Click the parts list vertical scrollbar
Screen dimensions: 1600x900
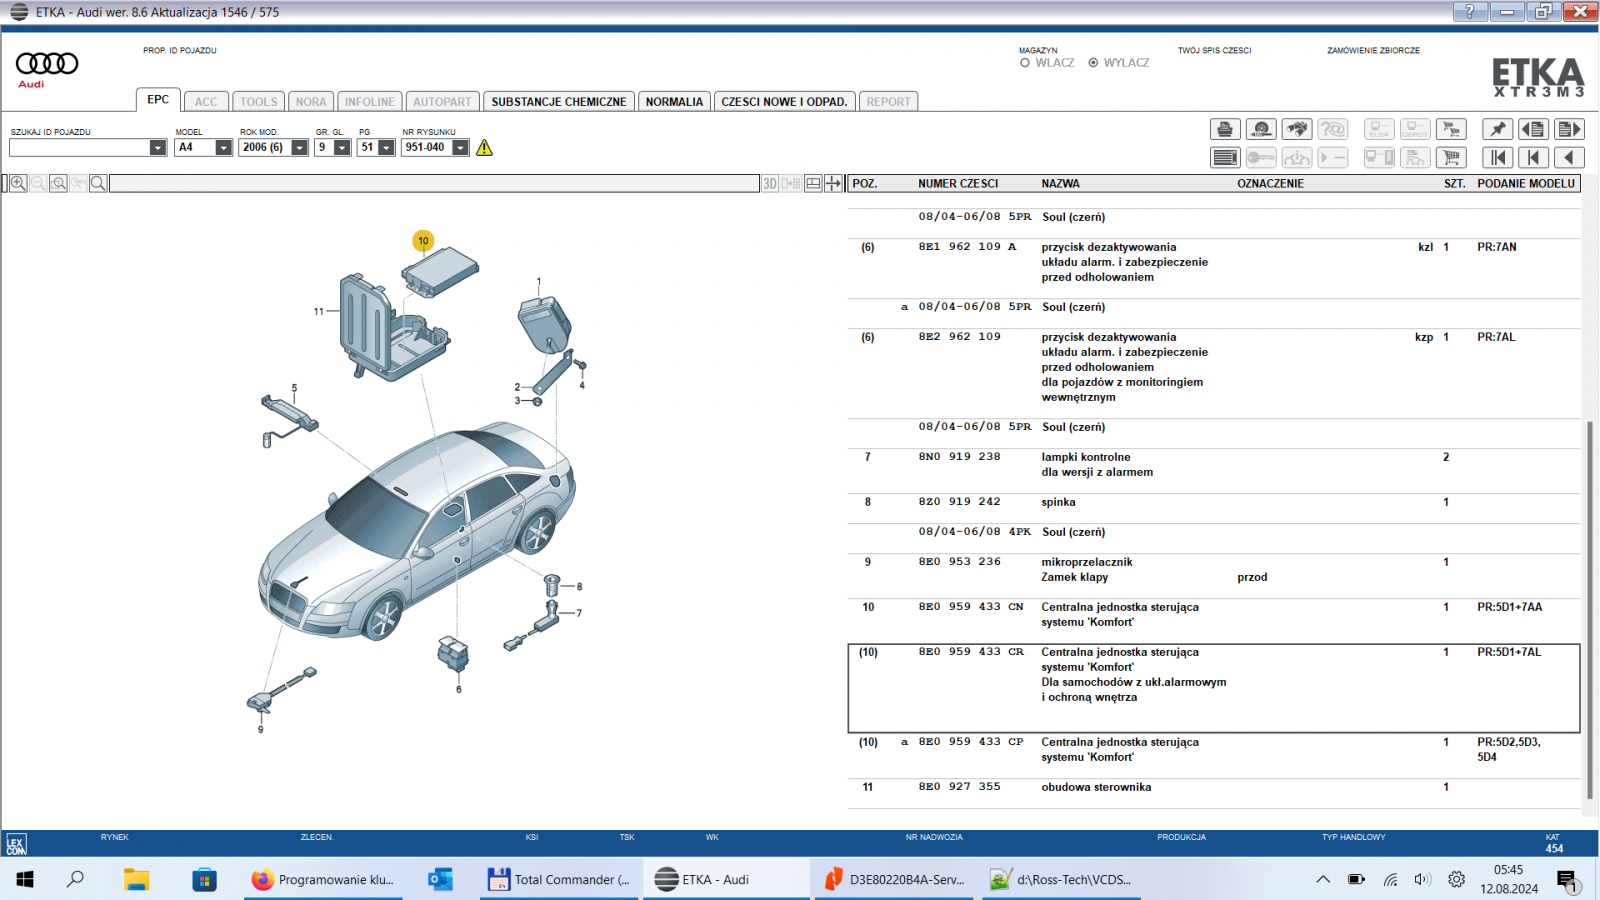pos(1590,610)
